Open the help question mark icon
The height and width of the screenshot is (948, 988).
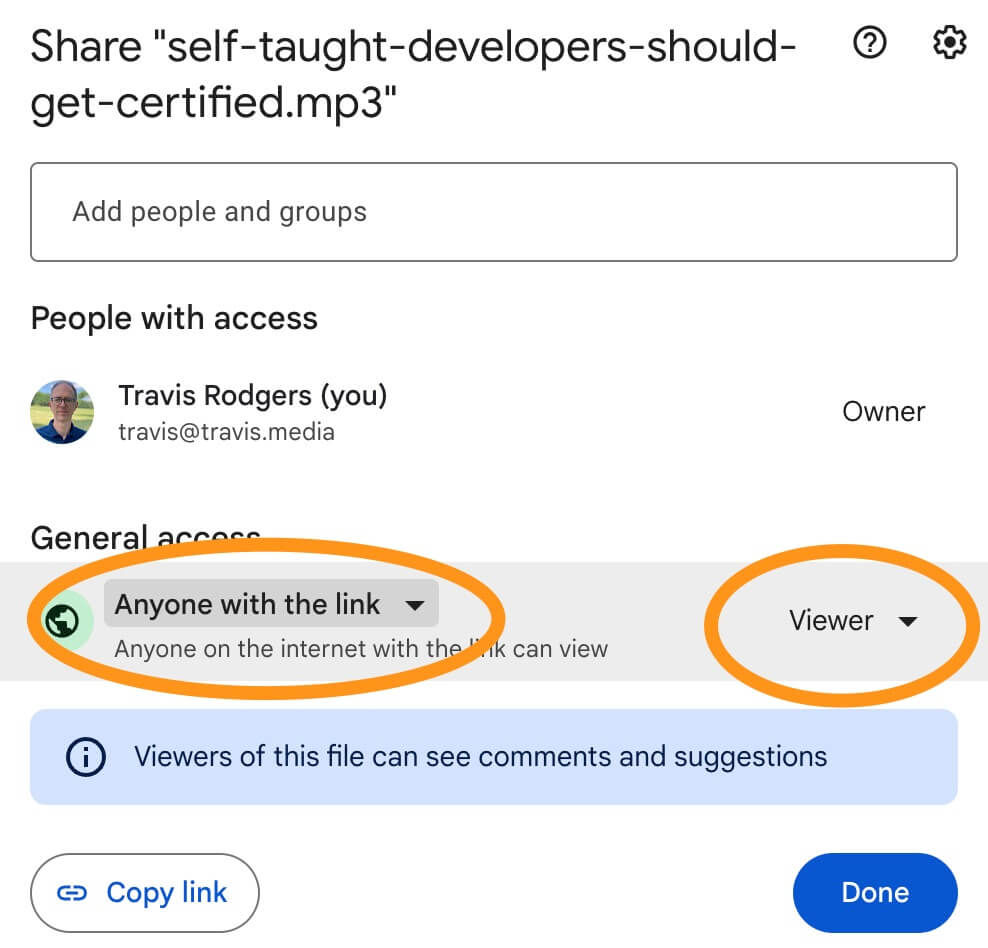(870, 43)
